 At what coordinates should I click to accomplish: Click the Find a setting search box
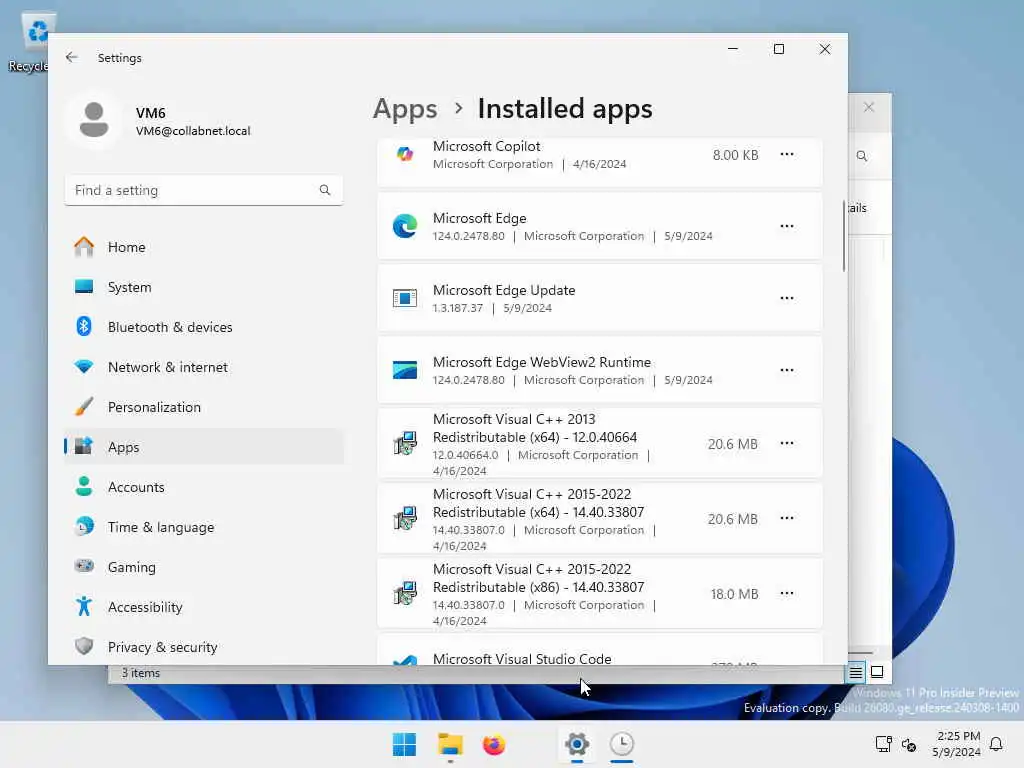[x=204, y=190]
